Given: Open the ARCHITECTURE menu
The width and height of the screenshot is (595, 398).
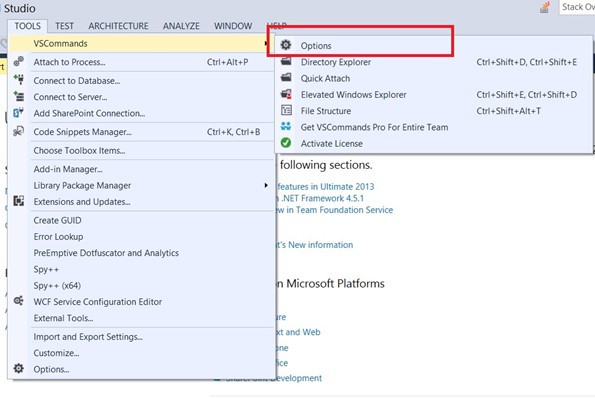Looking at the screenshot, I should click(x=118, y=26).
